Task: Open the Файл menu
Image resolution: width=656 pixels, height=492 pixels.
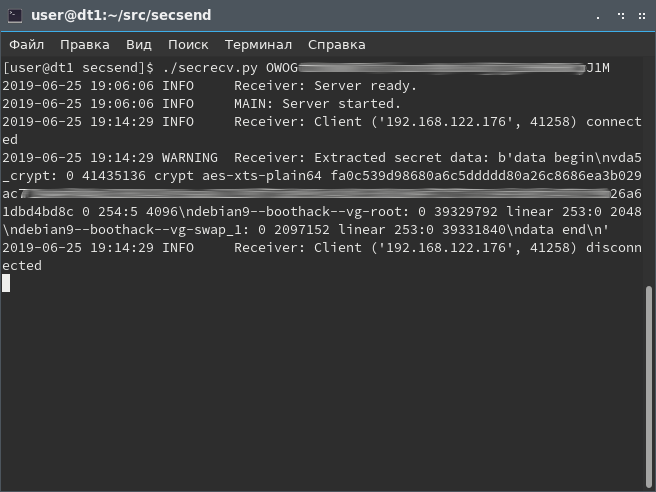Action: point(28,45)
